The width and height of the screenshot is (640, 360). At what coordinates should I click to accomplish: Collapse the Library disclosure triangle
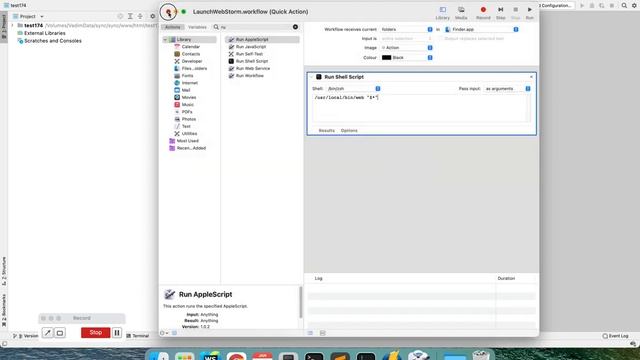coord(165,40)
